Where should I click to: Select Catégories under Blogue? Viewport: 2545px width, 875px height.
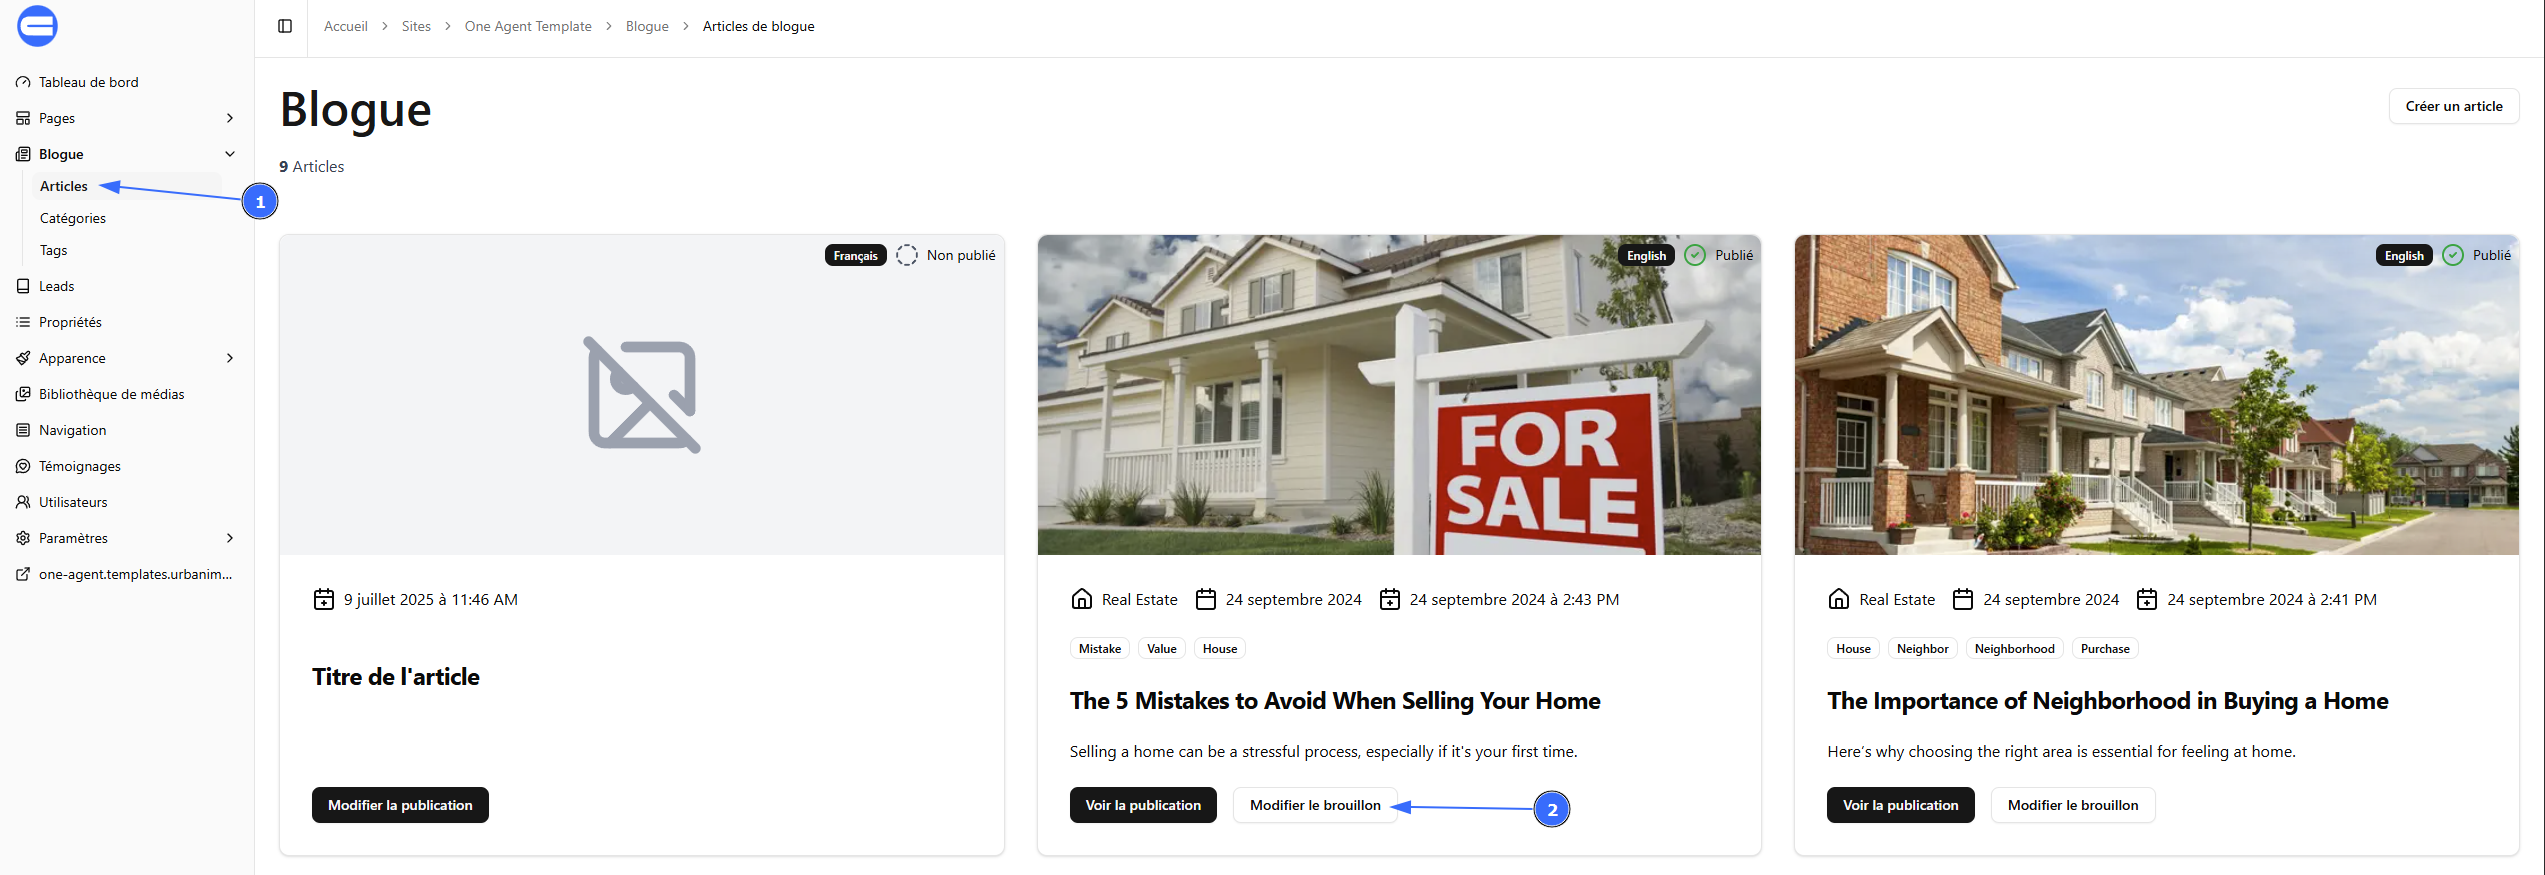73,218
